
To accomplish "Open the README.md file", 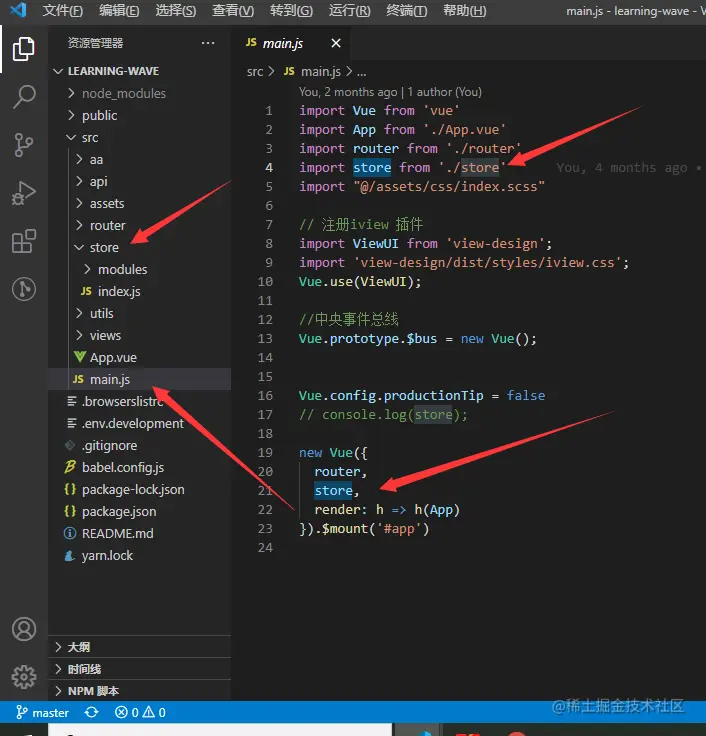I will pyautogui.click(x=139, y=533).
